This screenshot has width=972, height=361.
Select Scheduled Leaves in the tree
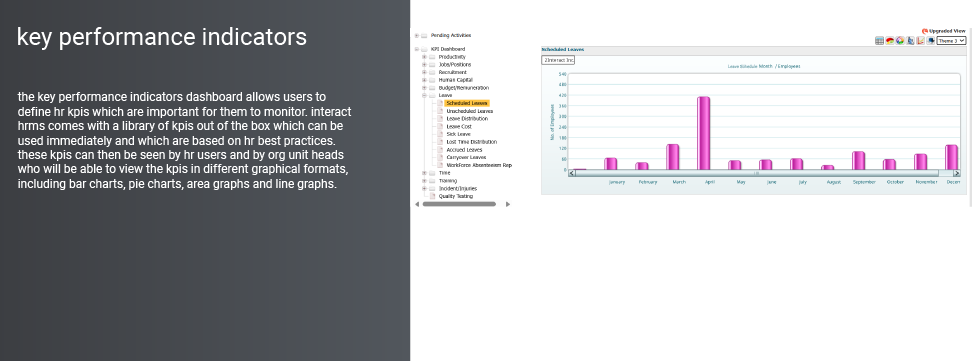(467, 104)
